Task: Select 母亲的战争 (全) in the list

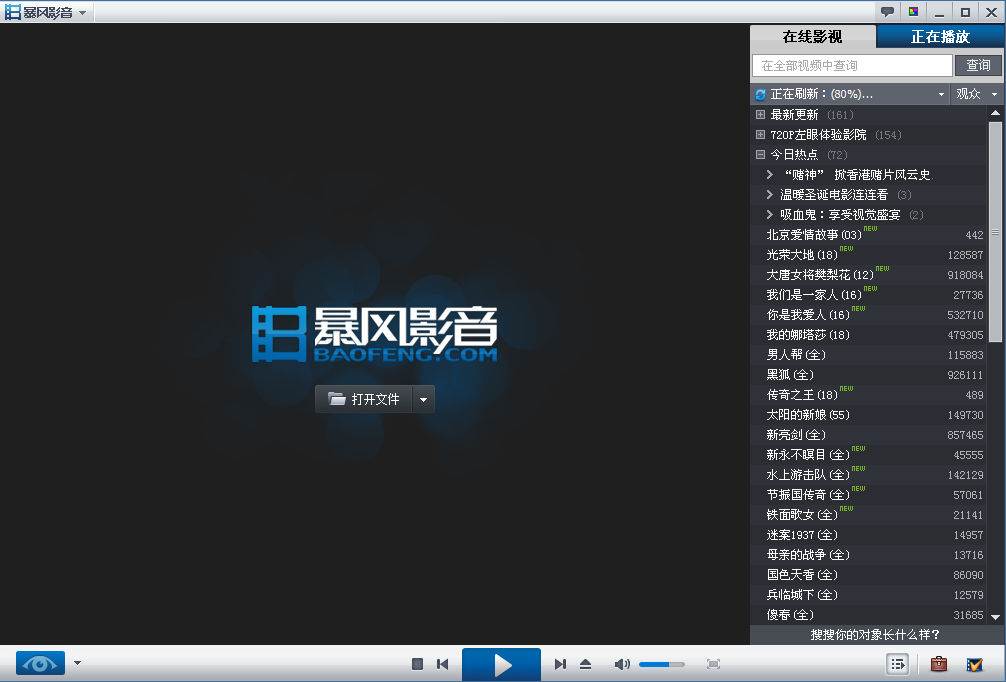Action: click(x=869, y=554)
